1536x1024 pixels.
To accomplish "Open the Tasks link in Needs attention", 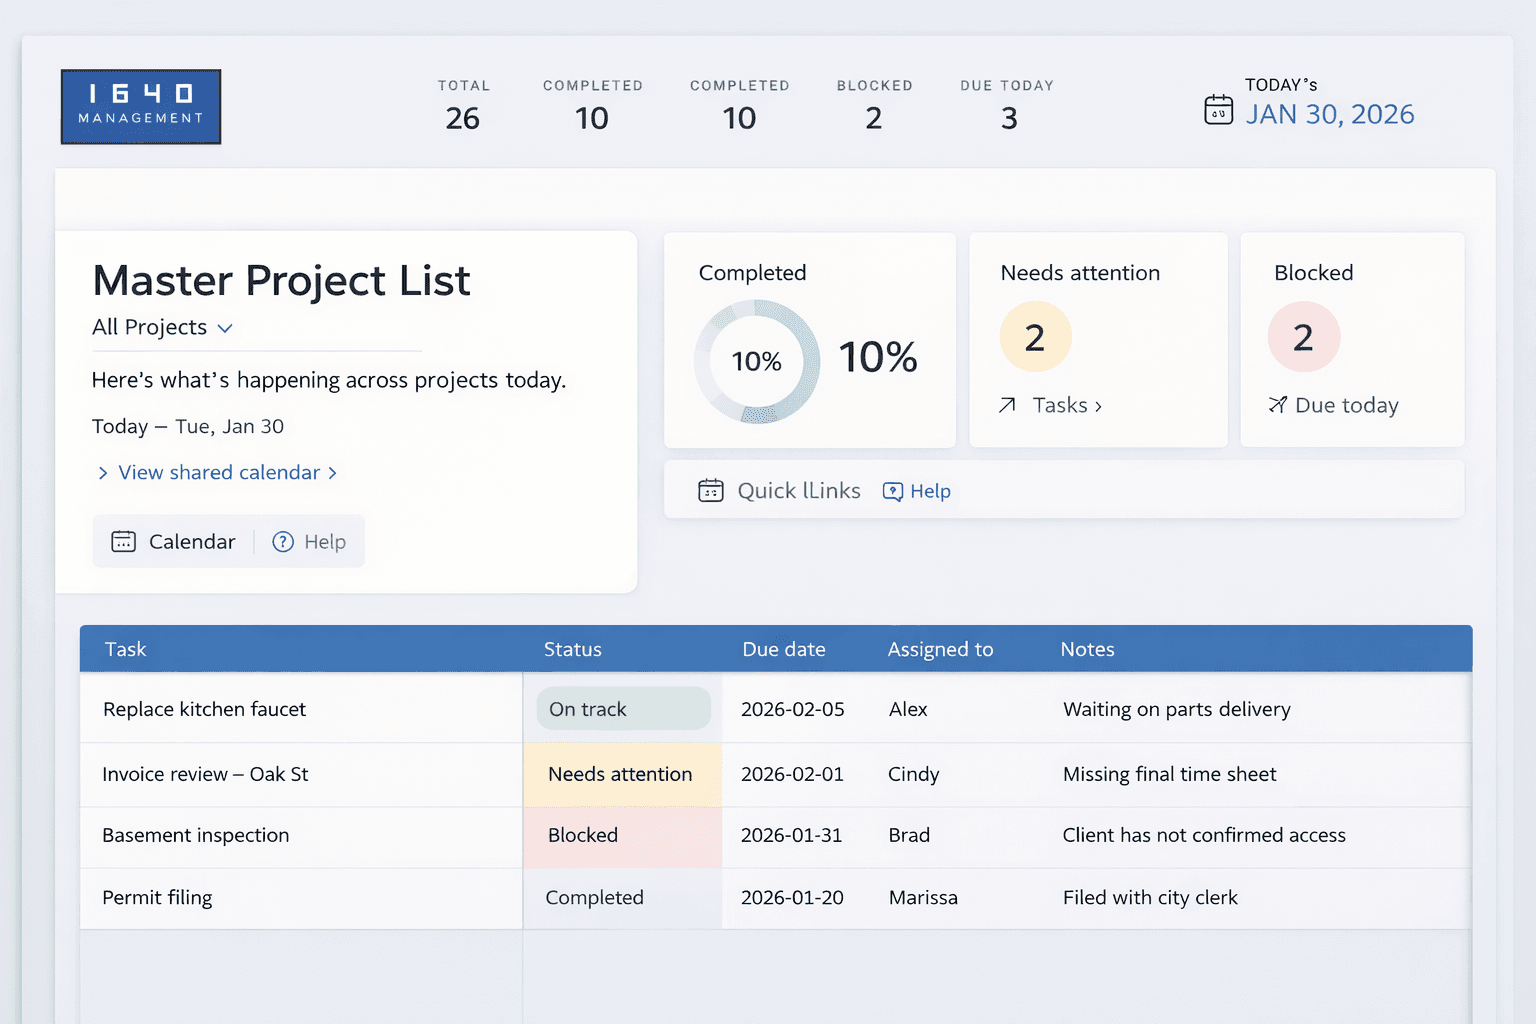I will [1067, 405].
